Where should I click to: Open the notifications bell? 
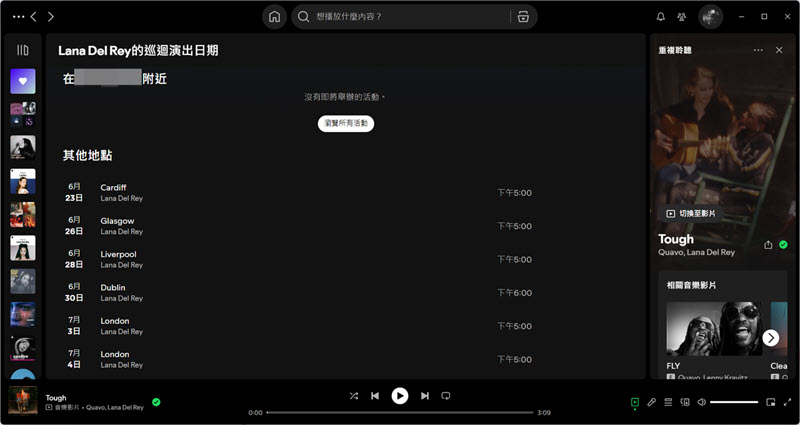coord(661,17)
